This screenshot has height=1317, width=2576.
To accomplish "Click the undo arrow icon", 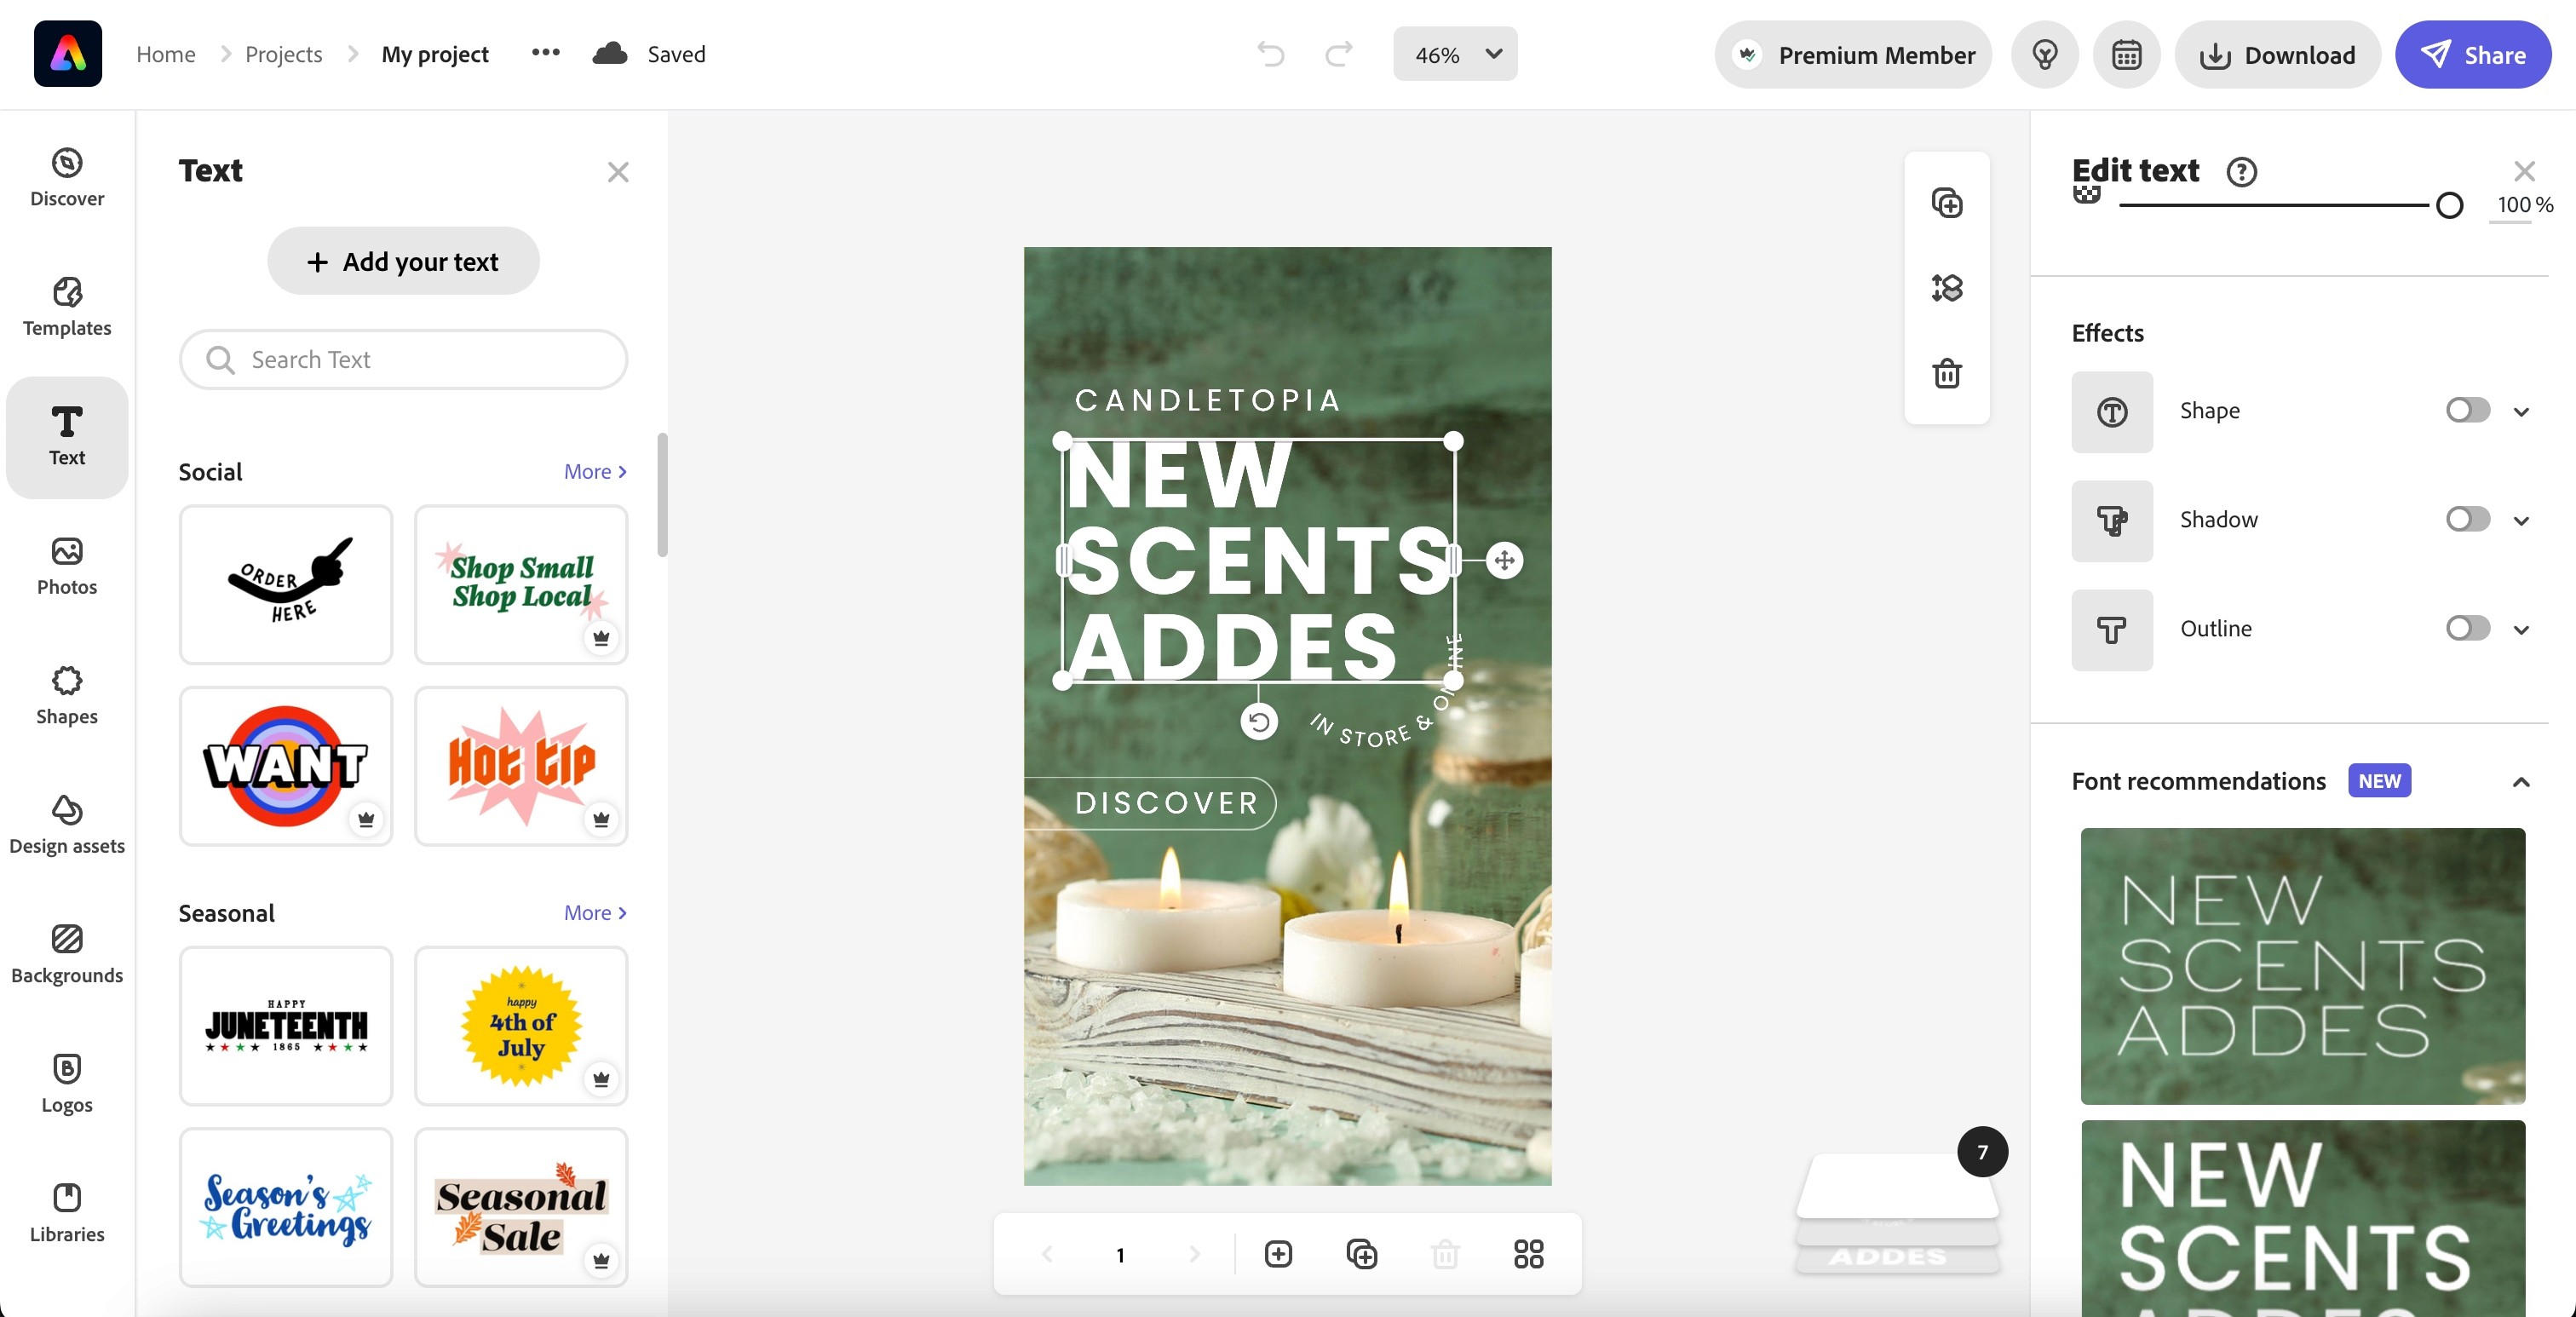I will coord(1270,54).
